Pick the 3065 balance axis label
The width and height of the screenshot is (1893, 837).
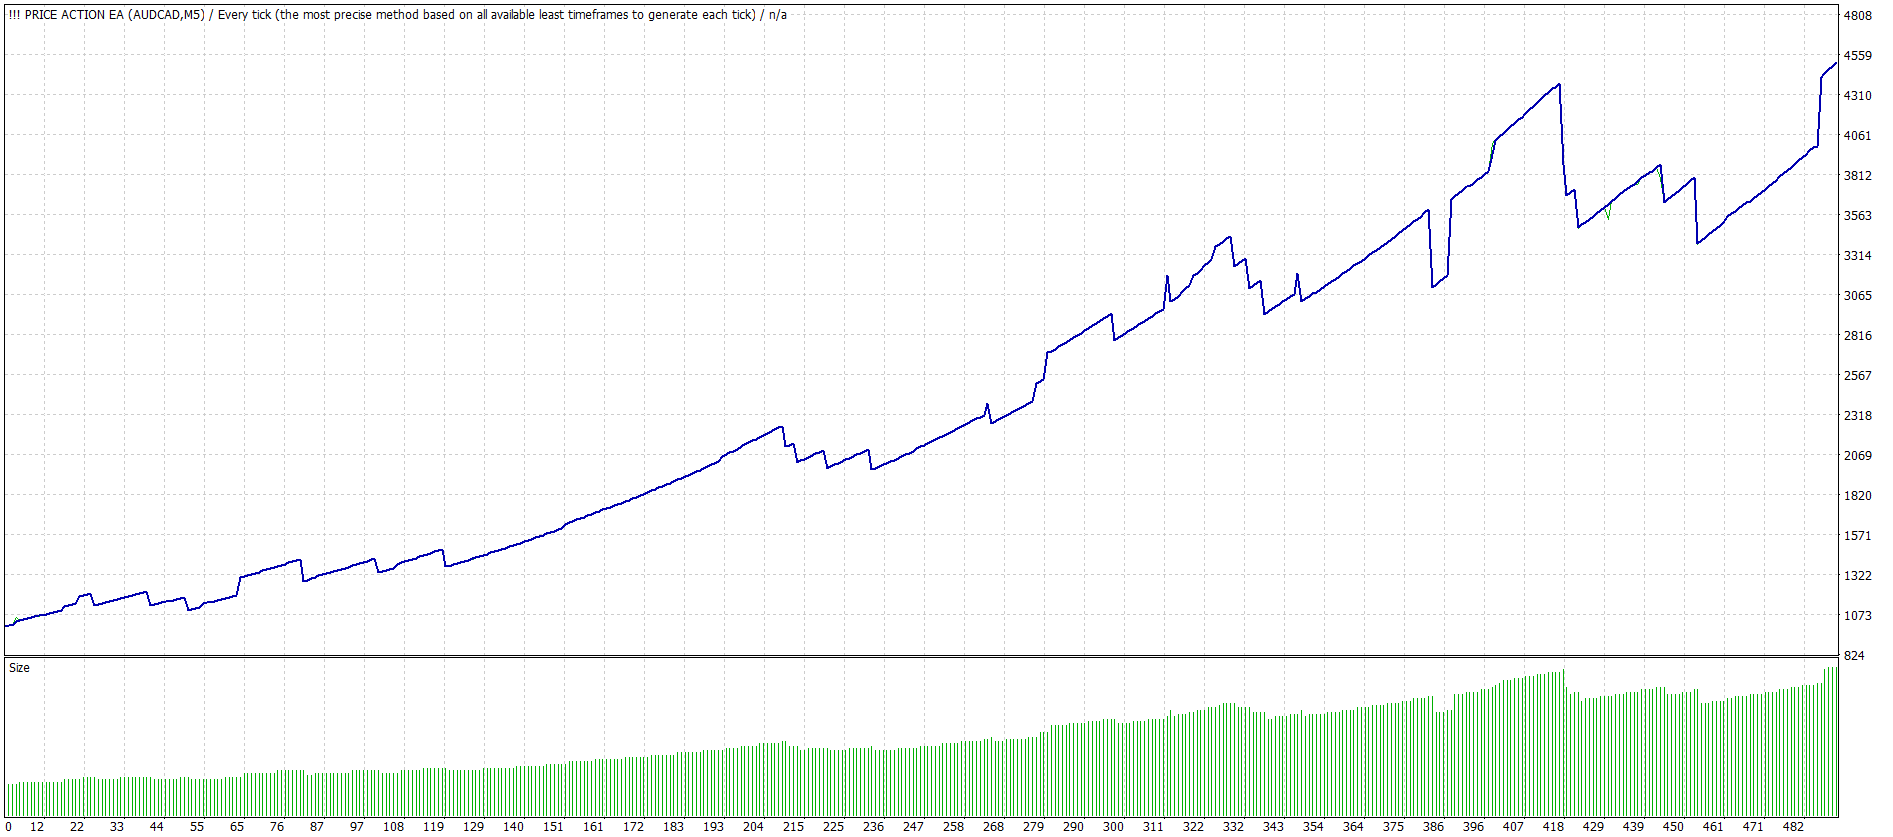(1858, 296)
